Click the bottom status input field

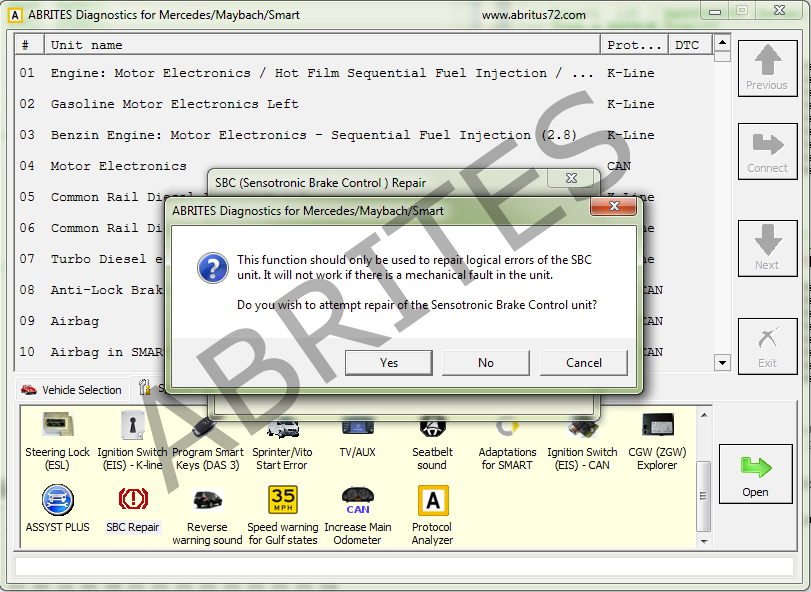(404, 567)
